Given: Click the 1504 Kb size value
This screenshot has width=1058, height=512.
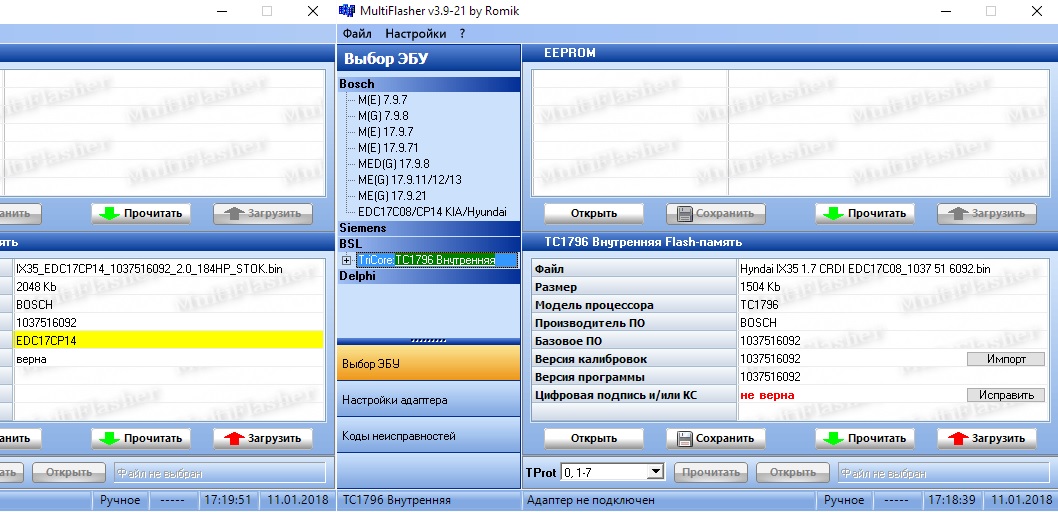Looking at the screenshot, I should [x=760, y=287].
